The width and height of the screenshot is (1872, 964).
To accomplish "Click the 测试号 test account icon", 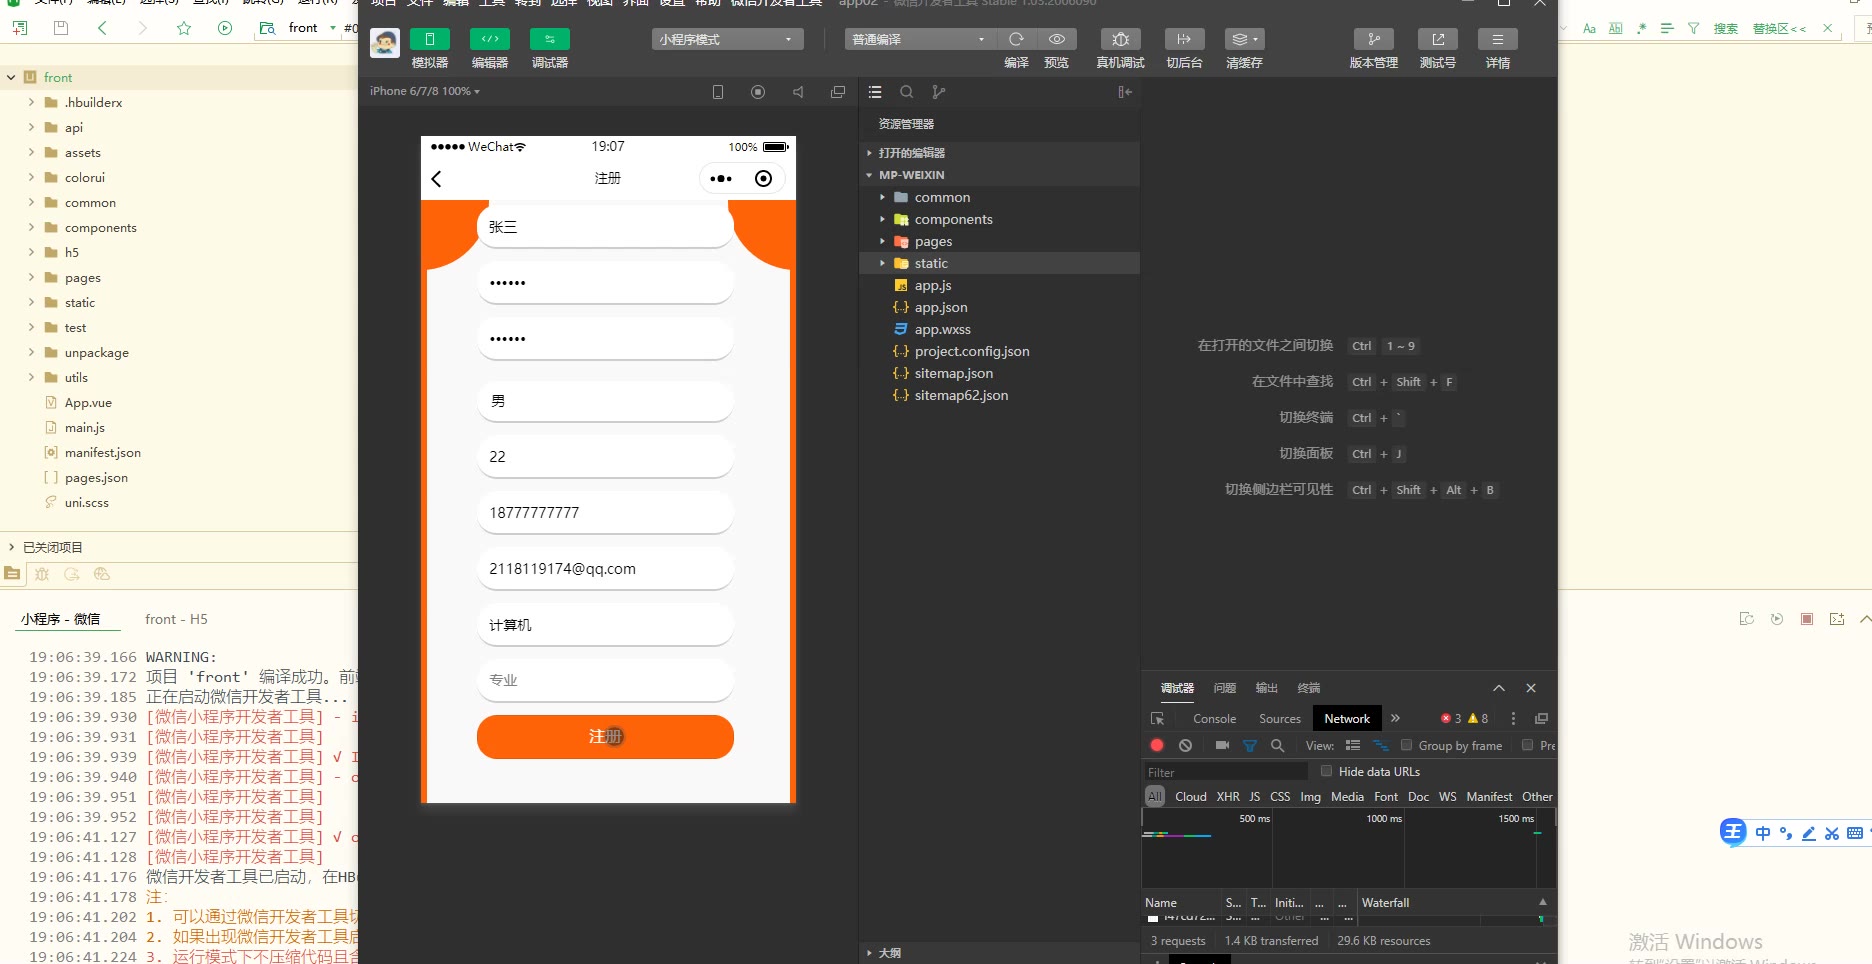I will (1438, 39).
